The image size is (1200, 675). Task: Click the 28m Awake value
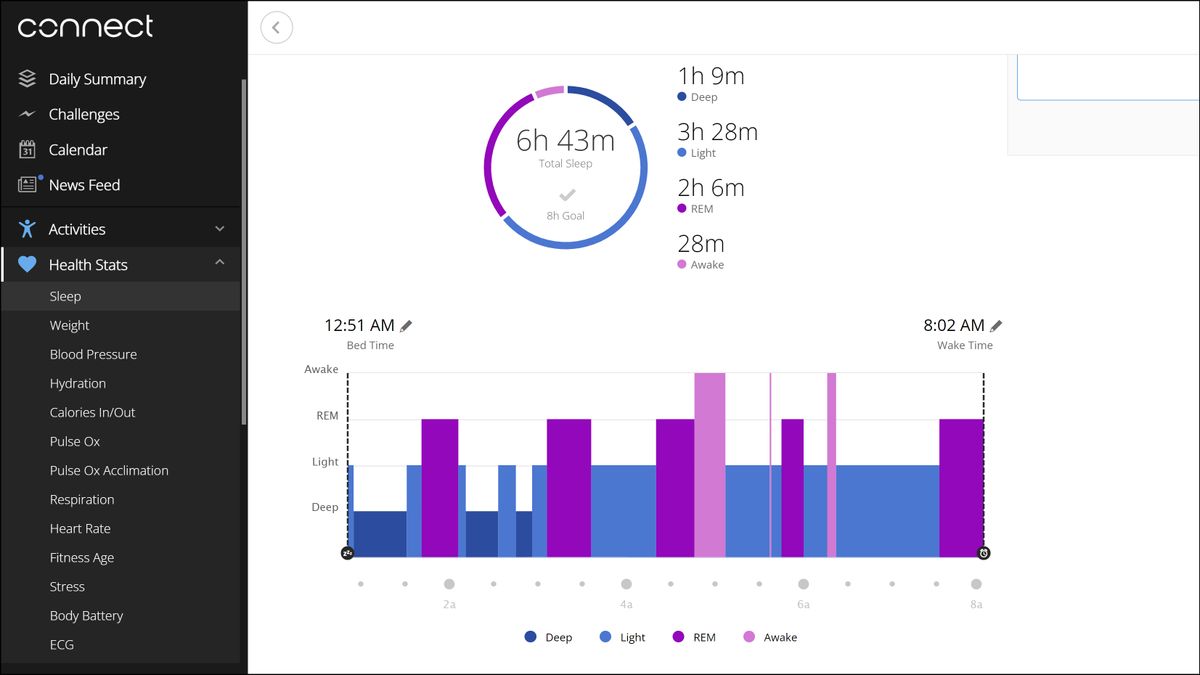coord(701,244)
